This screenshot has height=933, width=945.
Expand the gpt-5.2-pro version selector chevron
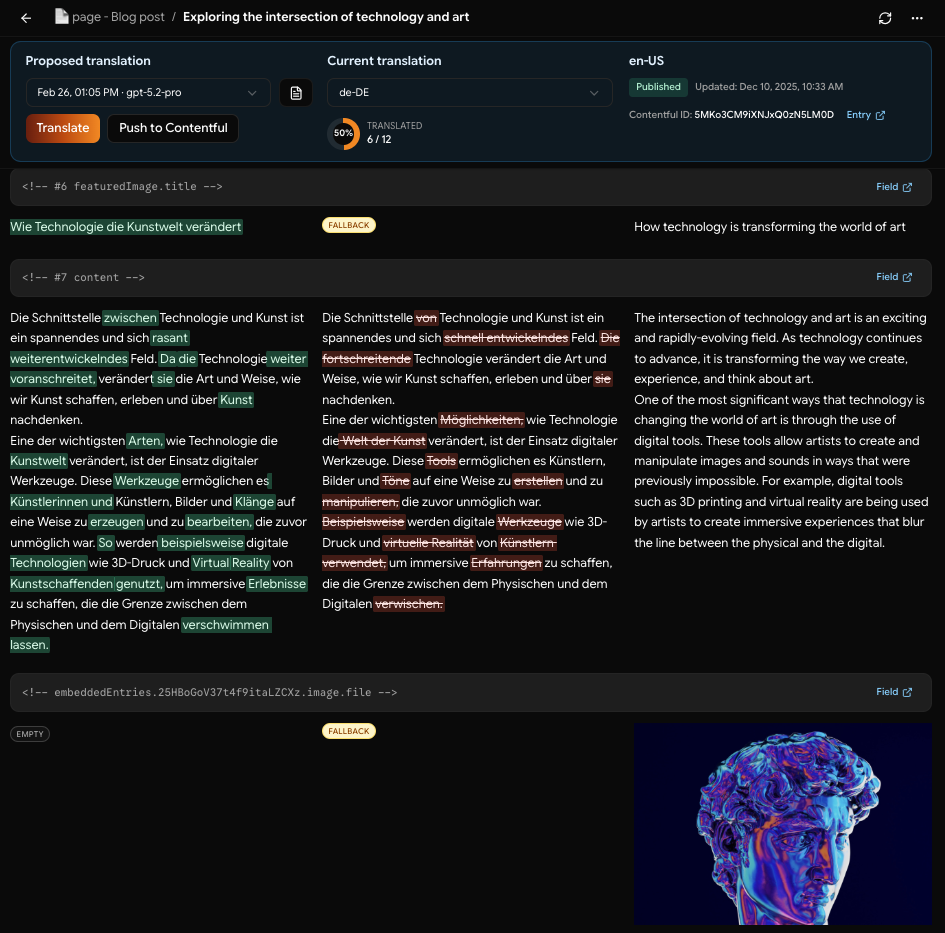[252, 92]
